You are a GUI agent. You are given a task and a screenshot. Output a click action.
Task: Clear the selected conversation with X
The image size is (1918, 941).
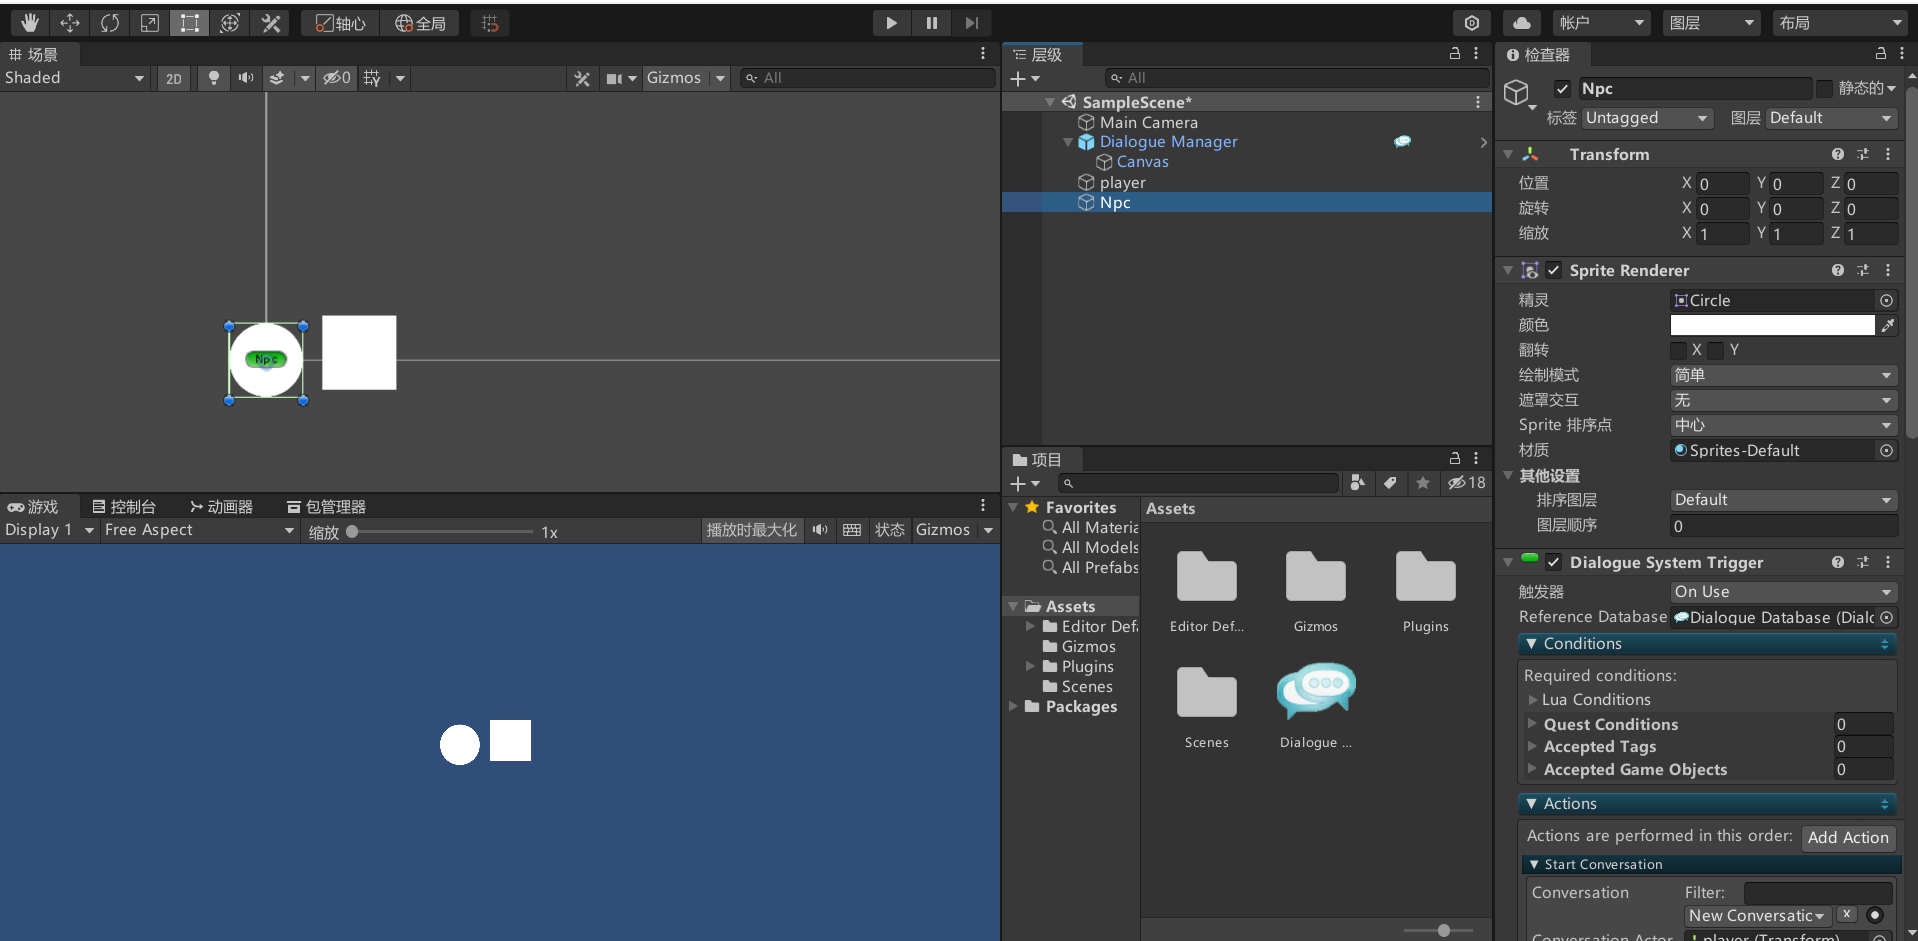click(1847, 914)
